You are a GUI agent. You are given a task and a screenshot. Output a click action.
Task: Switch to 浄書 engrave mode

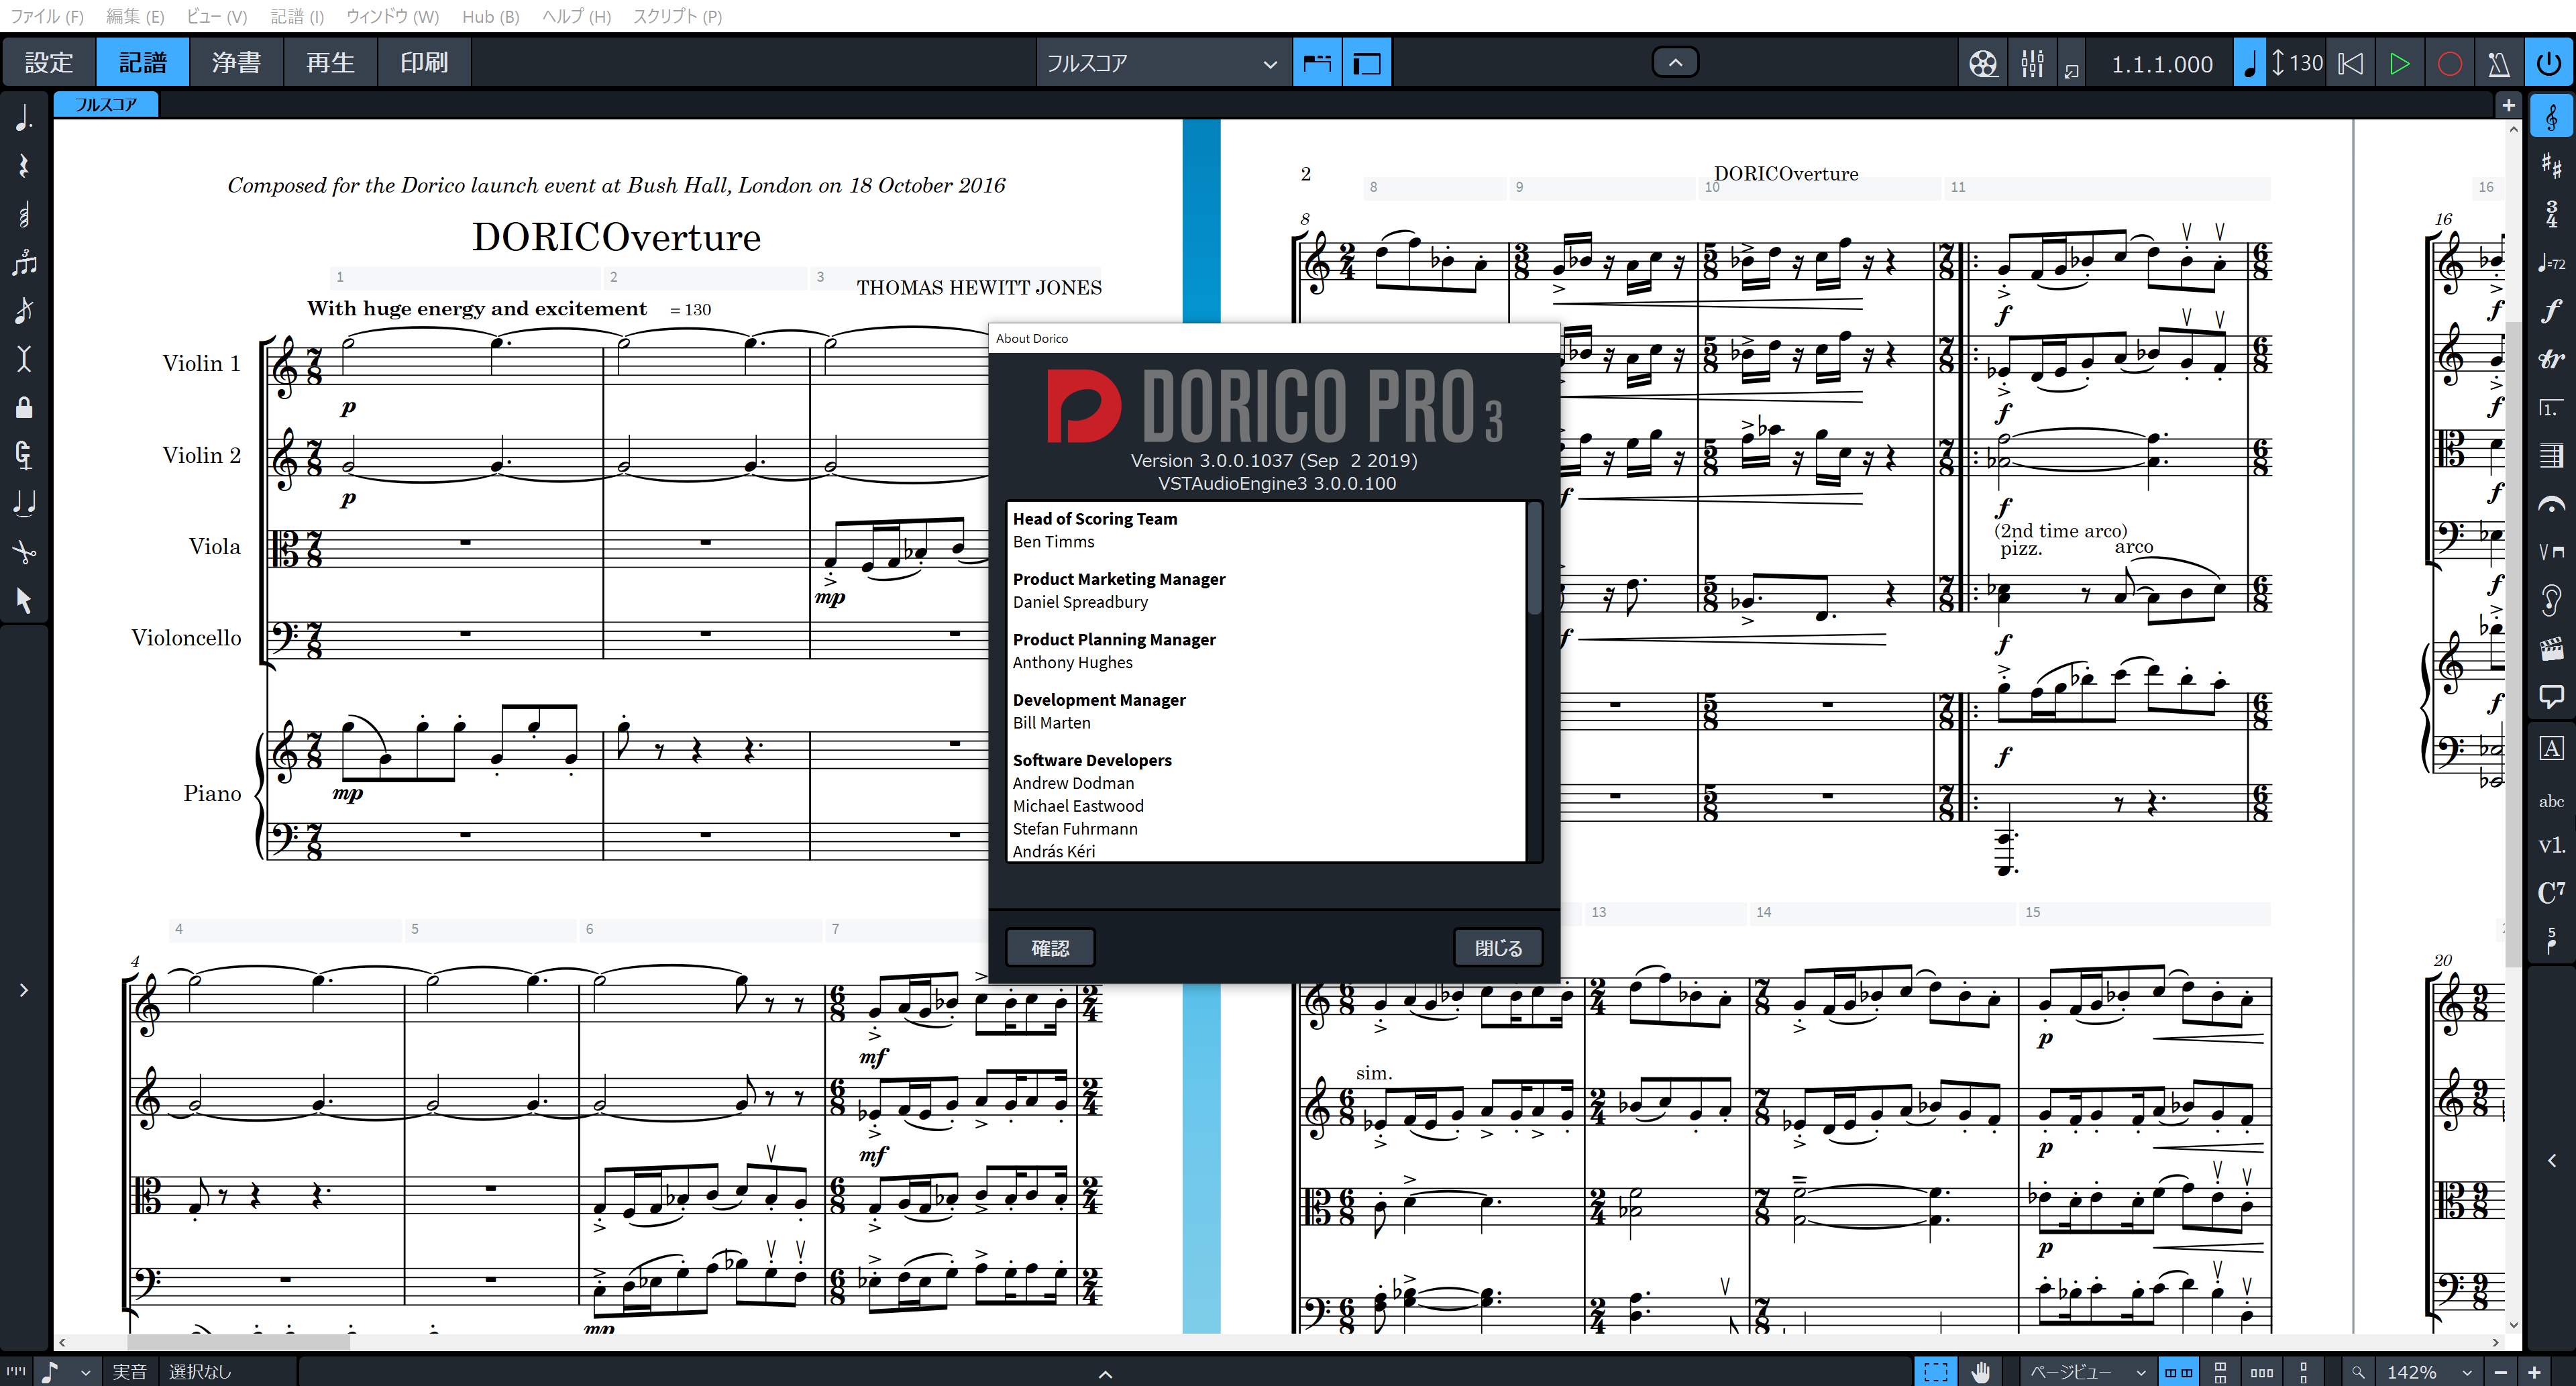click(x=236, y=62)
